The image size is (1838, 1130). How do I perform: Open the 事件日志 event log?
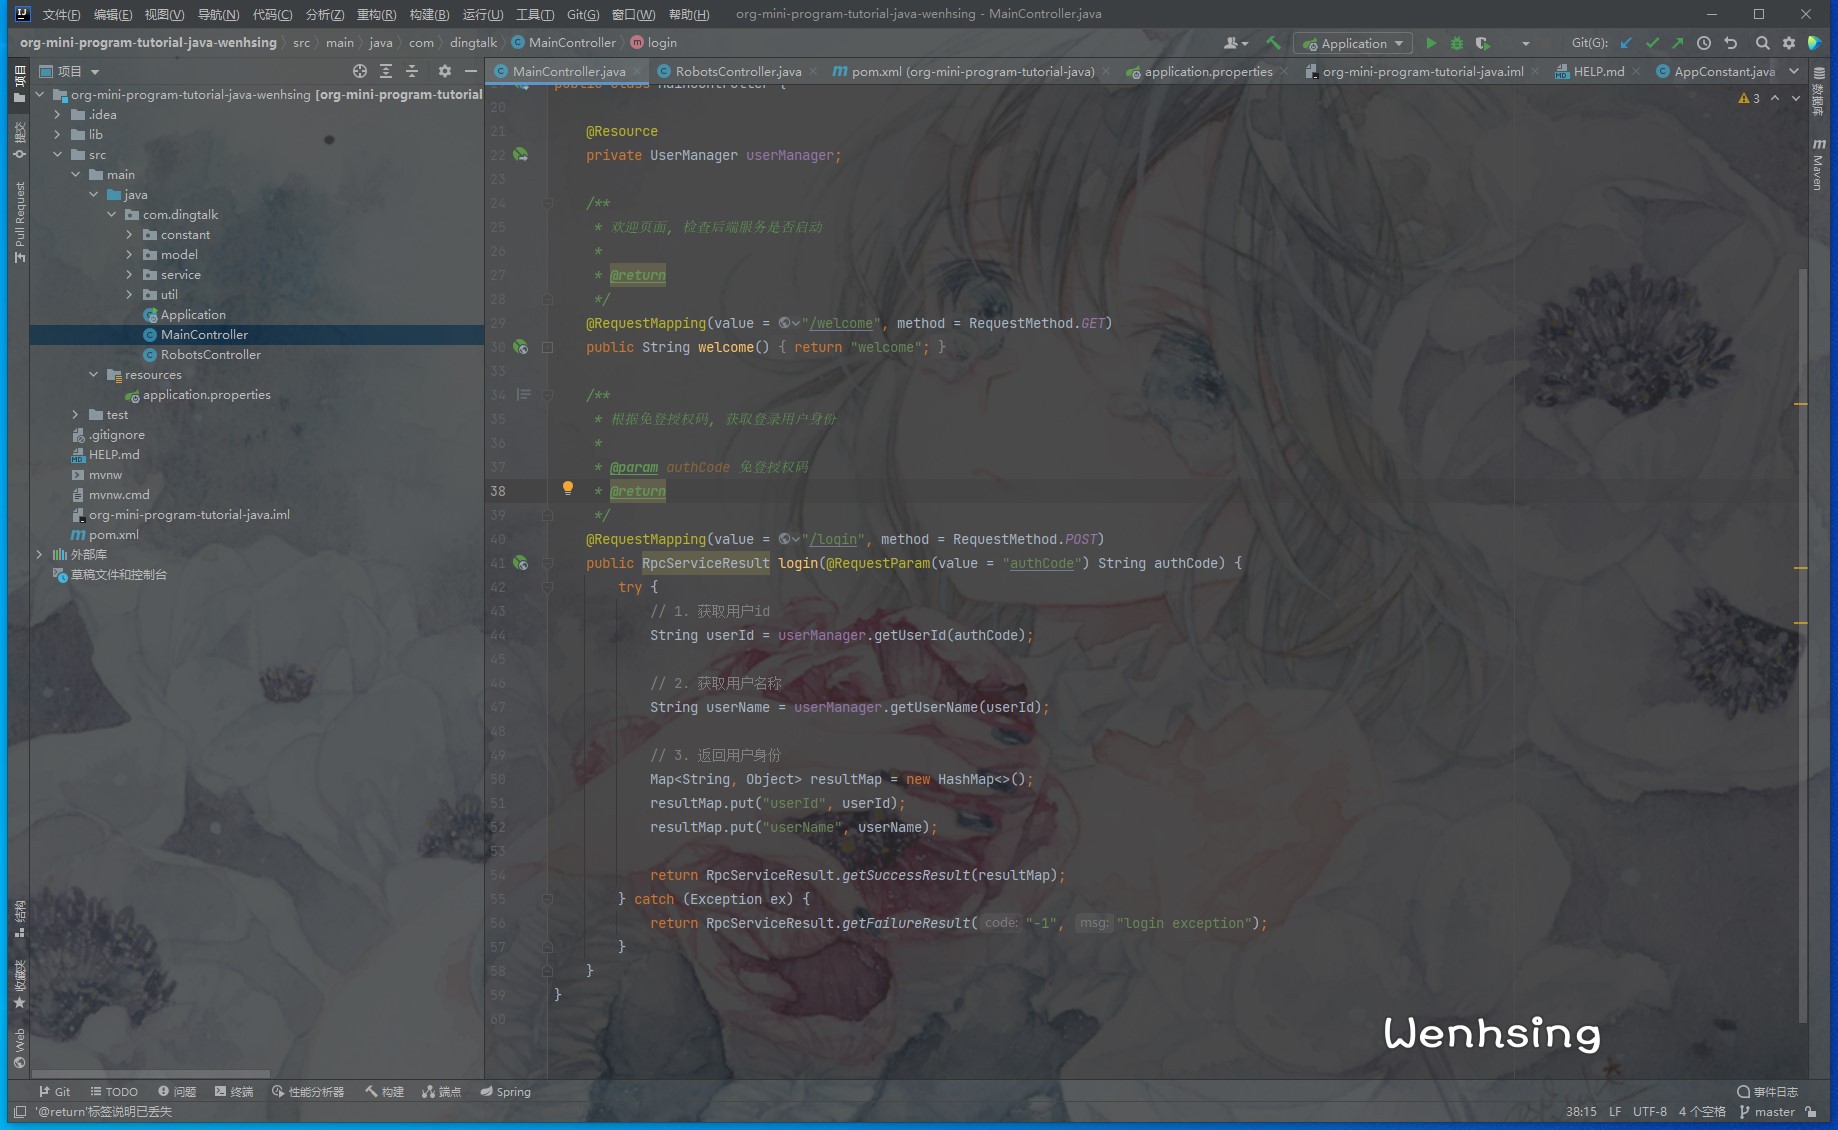[x=1767, y=1092]
